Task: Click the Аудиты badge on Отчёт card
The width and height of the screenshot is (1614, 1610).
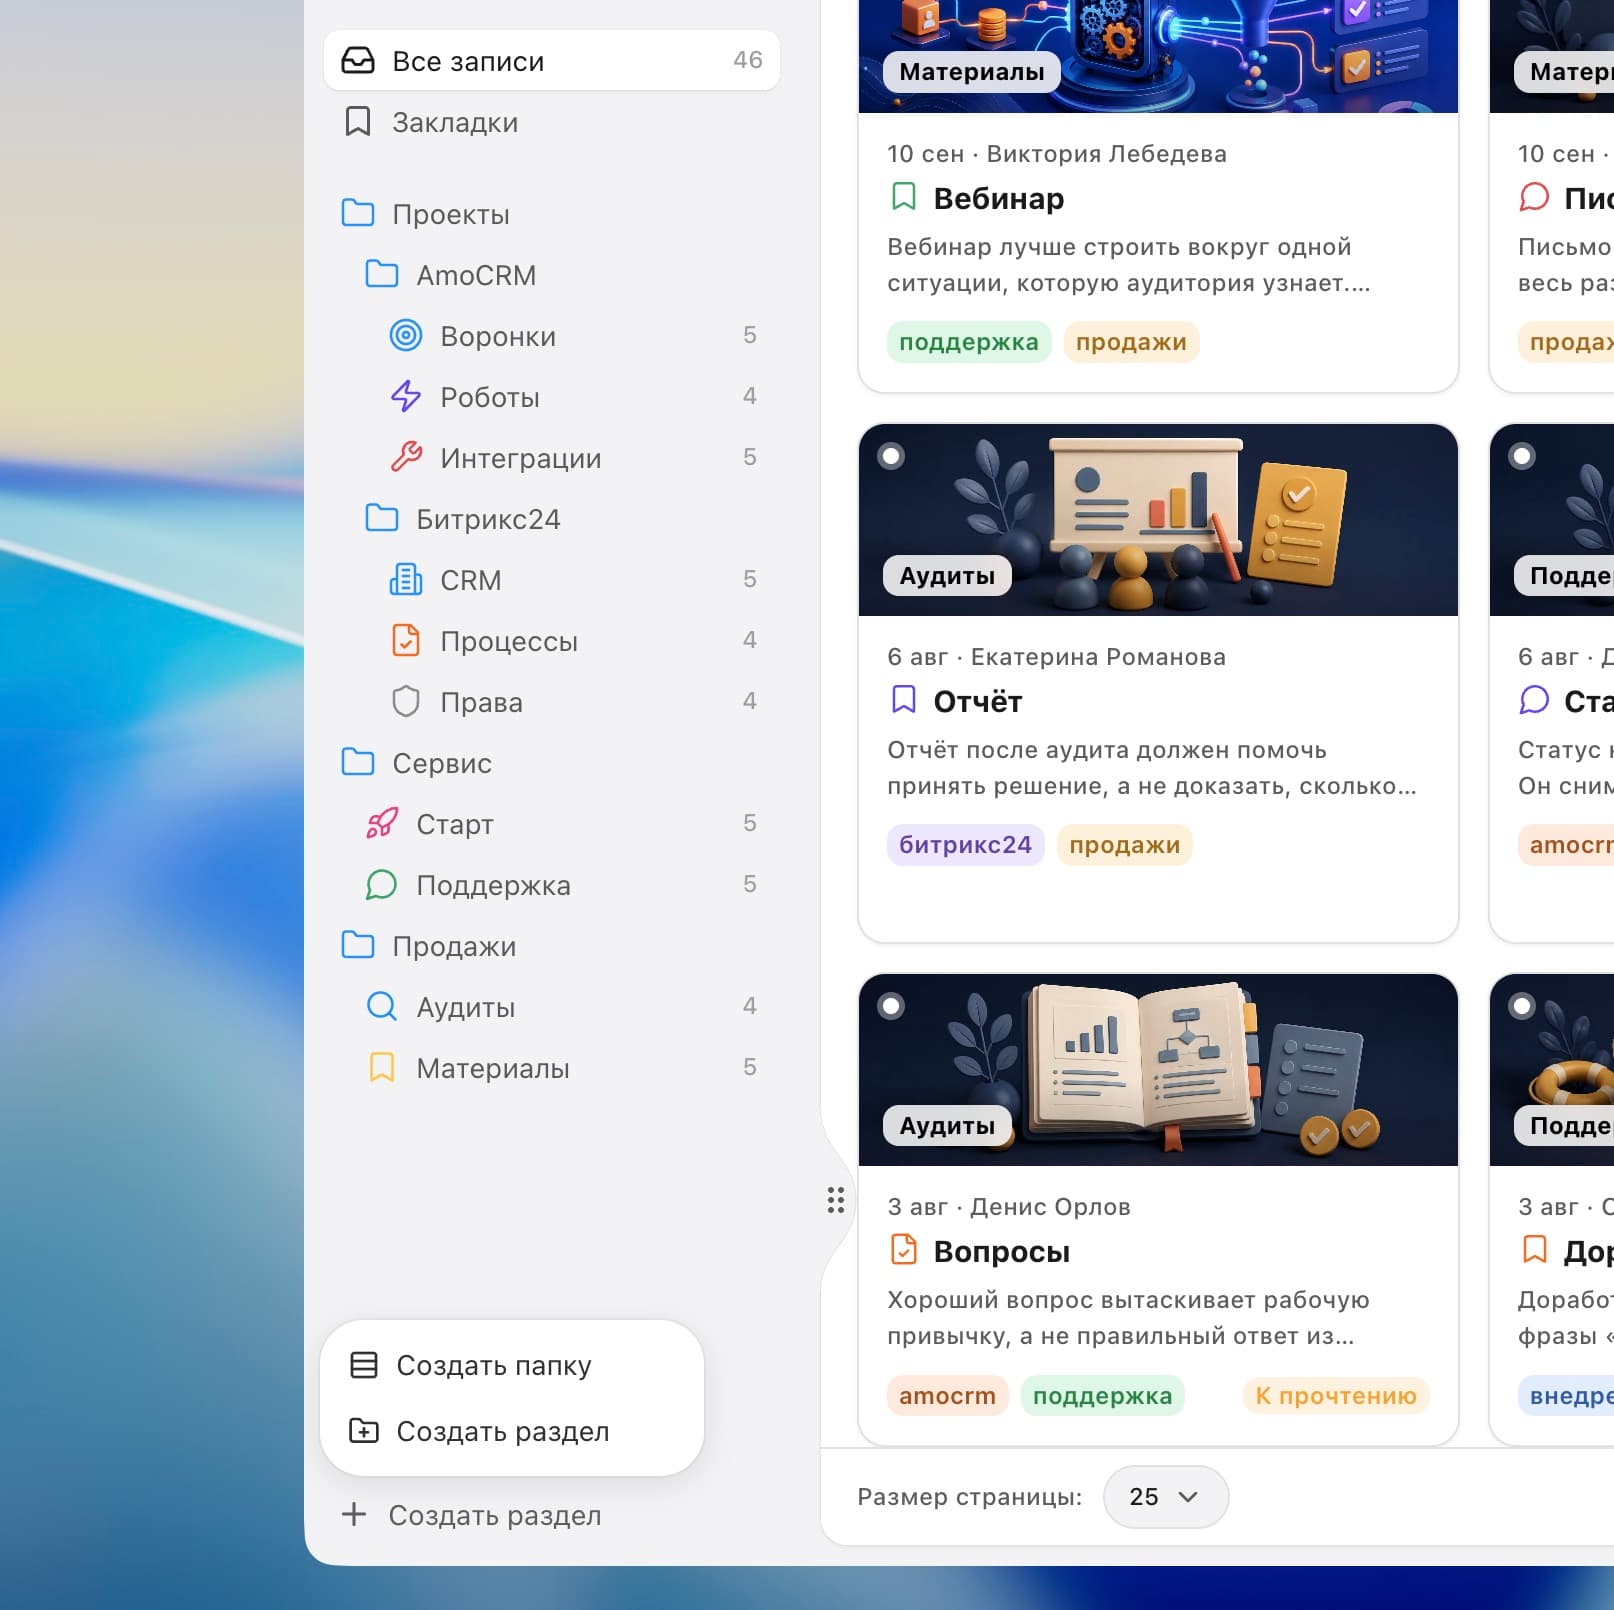Action: (947, 575)
